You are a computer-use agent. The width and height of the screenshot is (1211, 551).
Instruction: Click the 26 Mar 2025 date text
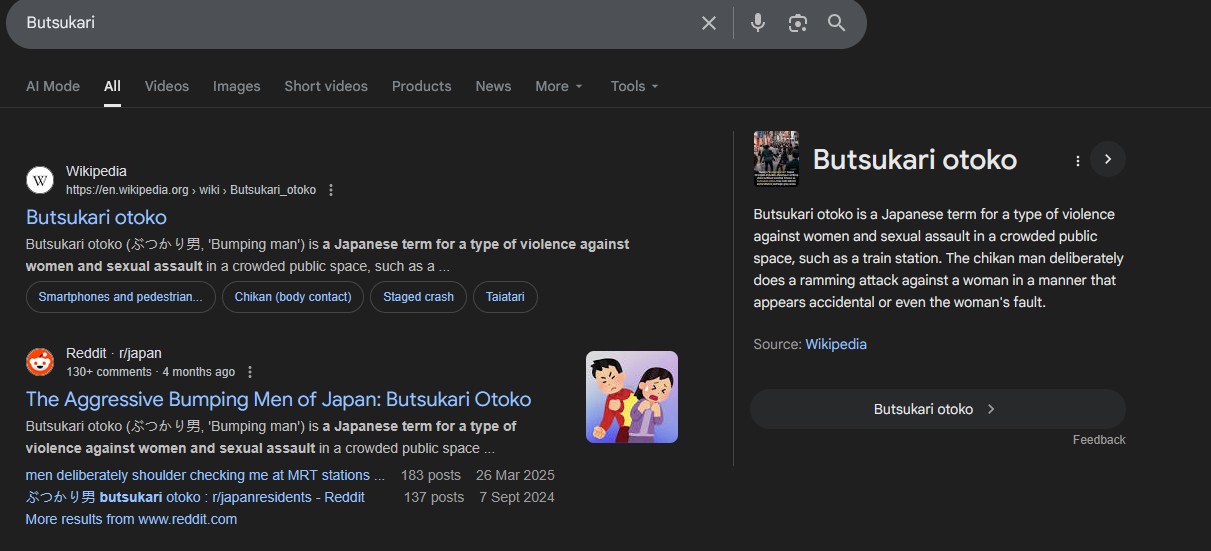(515, 475)
